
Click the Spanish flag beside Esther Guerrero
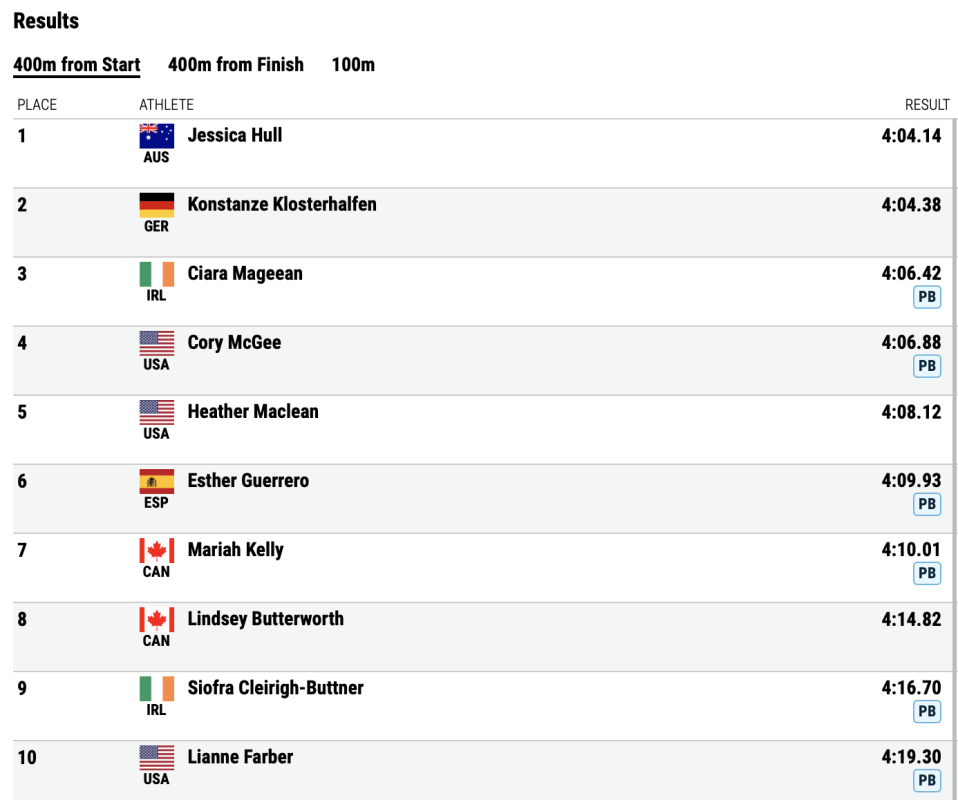(x=156, y=481)
